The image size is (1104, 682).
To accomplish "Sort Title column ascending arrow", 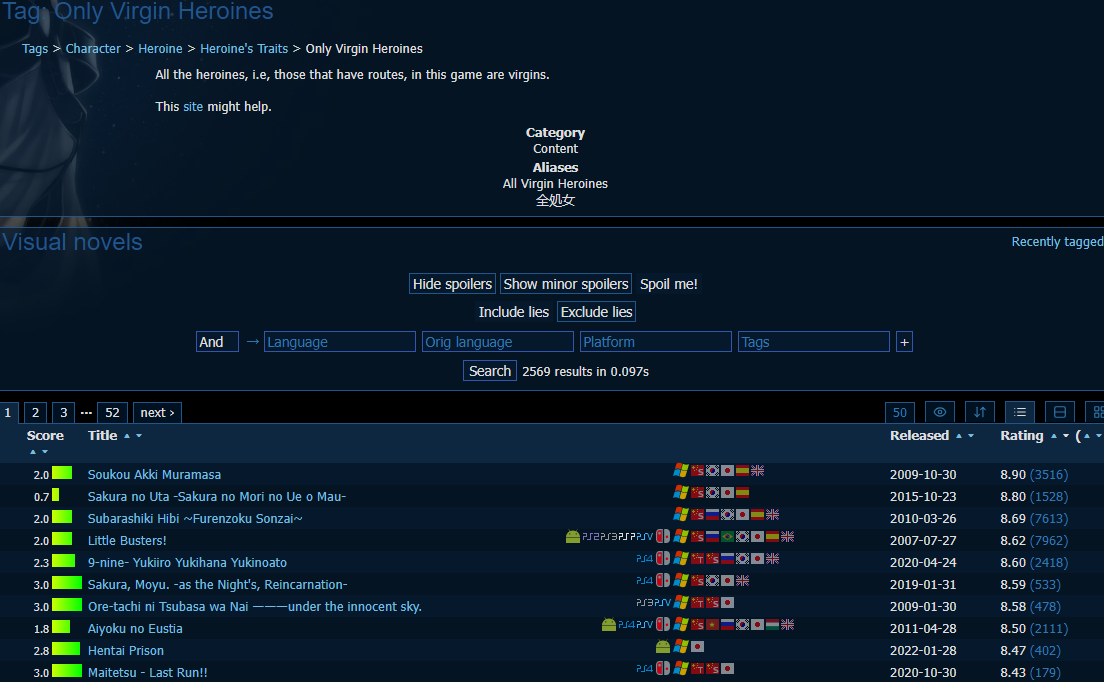I will tap(127, 436).
